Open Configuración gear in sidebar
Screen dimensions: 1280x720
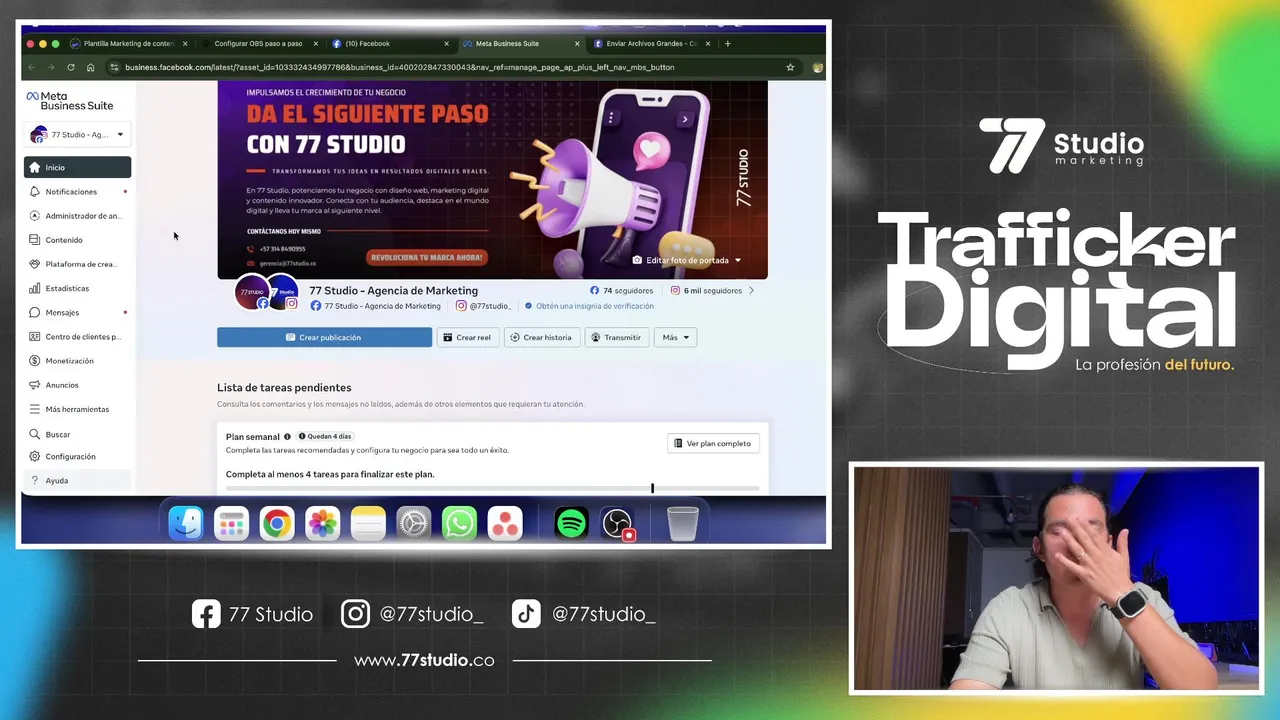[x=77, y=456]
